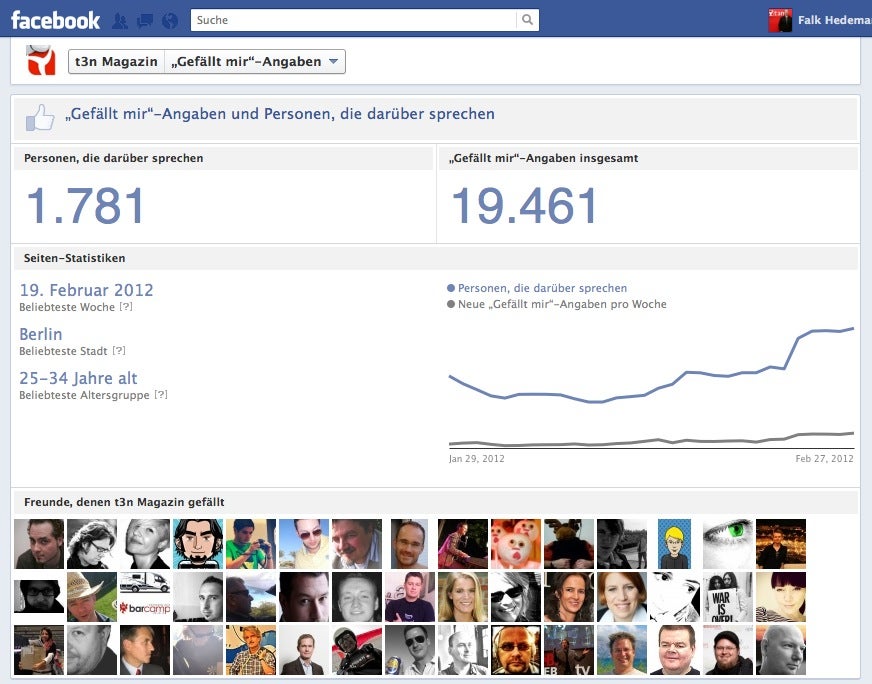Open the pink toy faces thumbnail
Viewport: 872px width, 684px height.
pos(516,544)
